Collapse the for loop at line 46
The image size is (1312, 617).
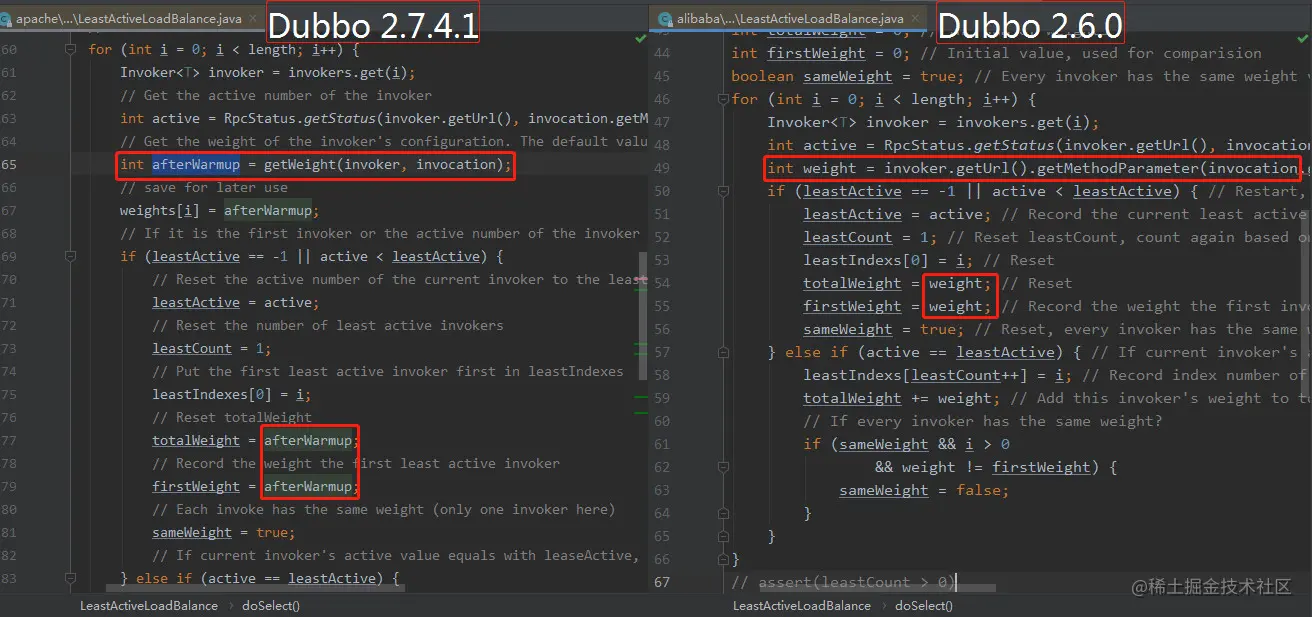[723, 99]
